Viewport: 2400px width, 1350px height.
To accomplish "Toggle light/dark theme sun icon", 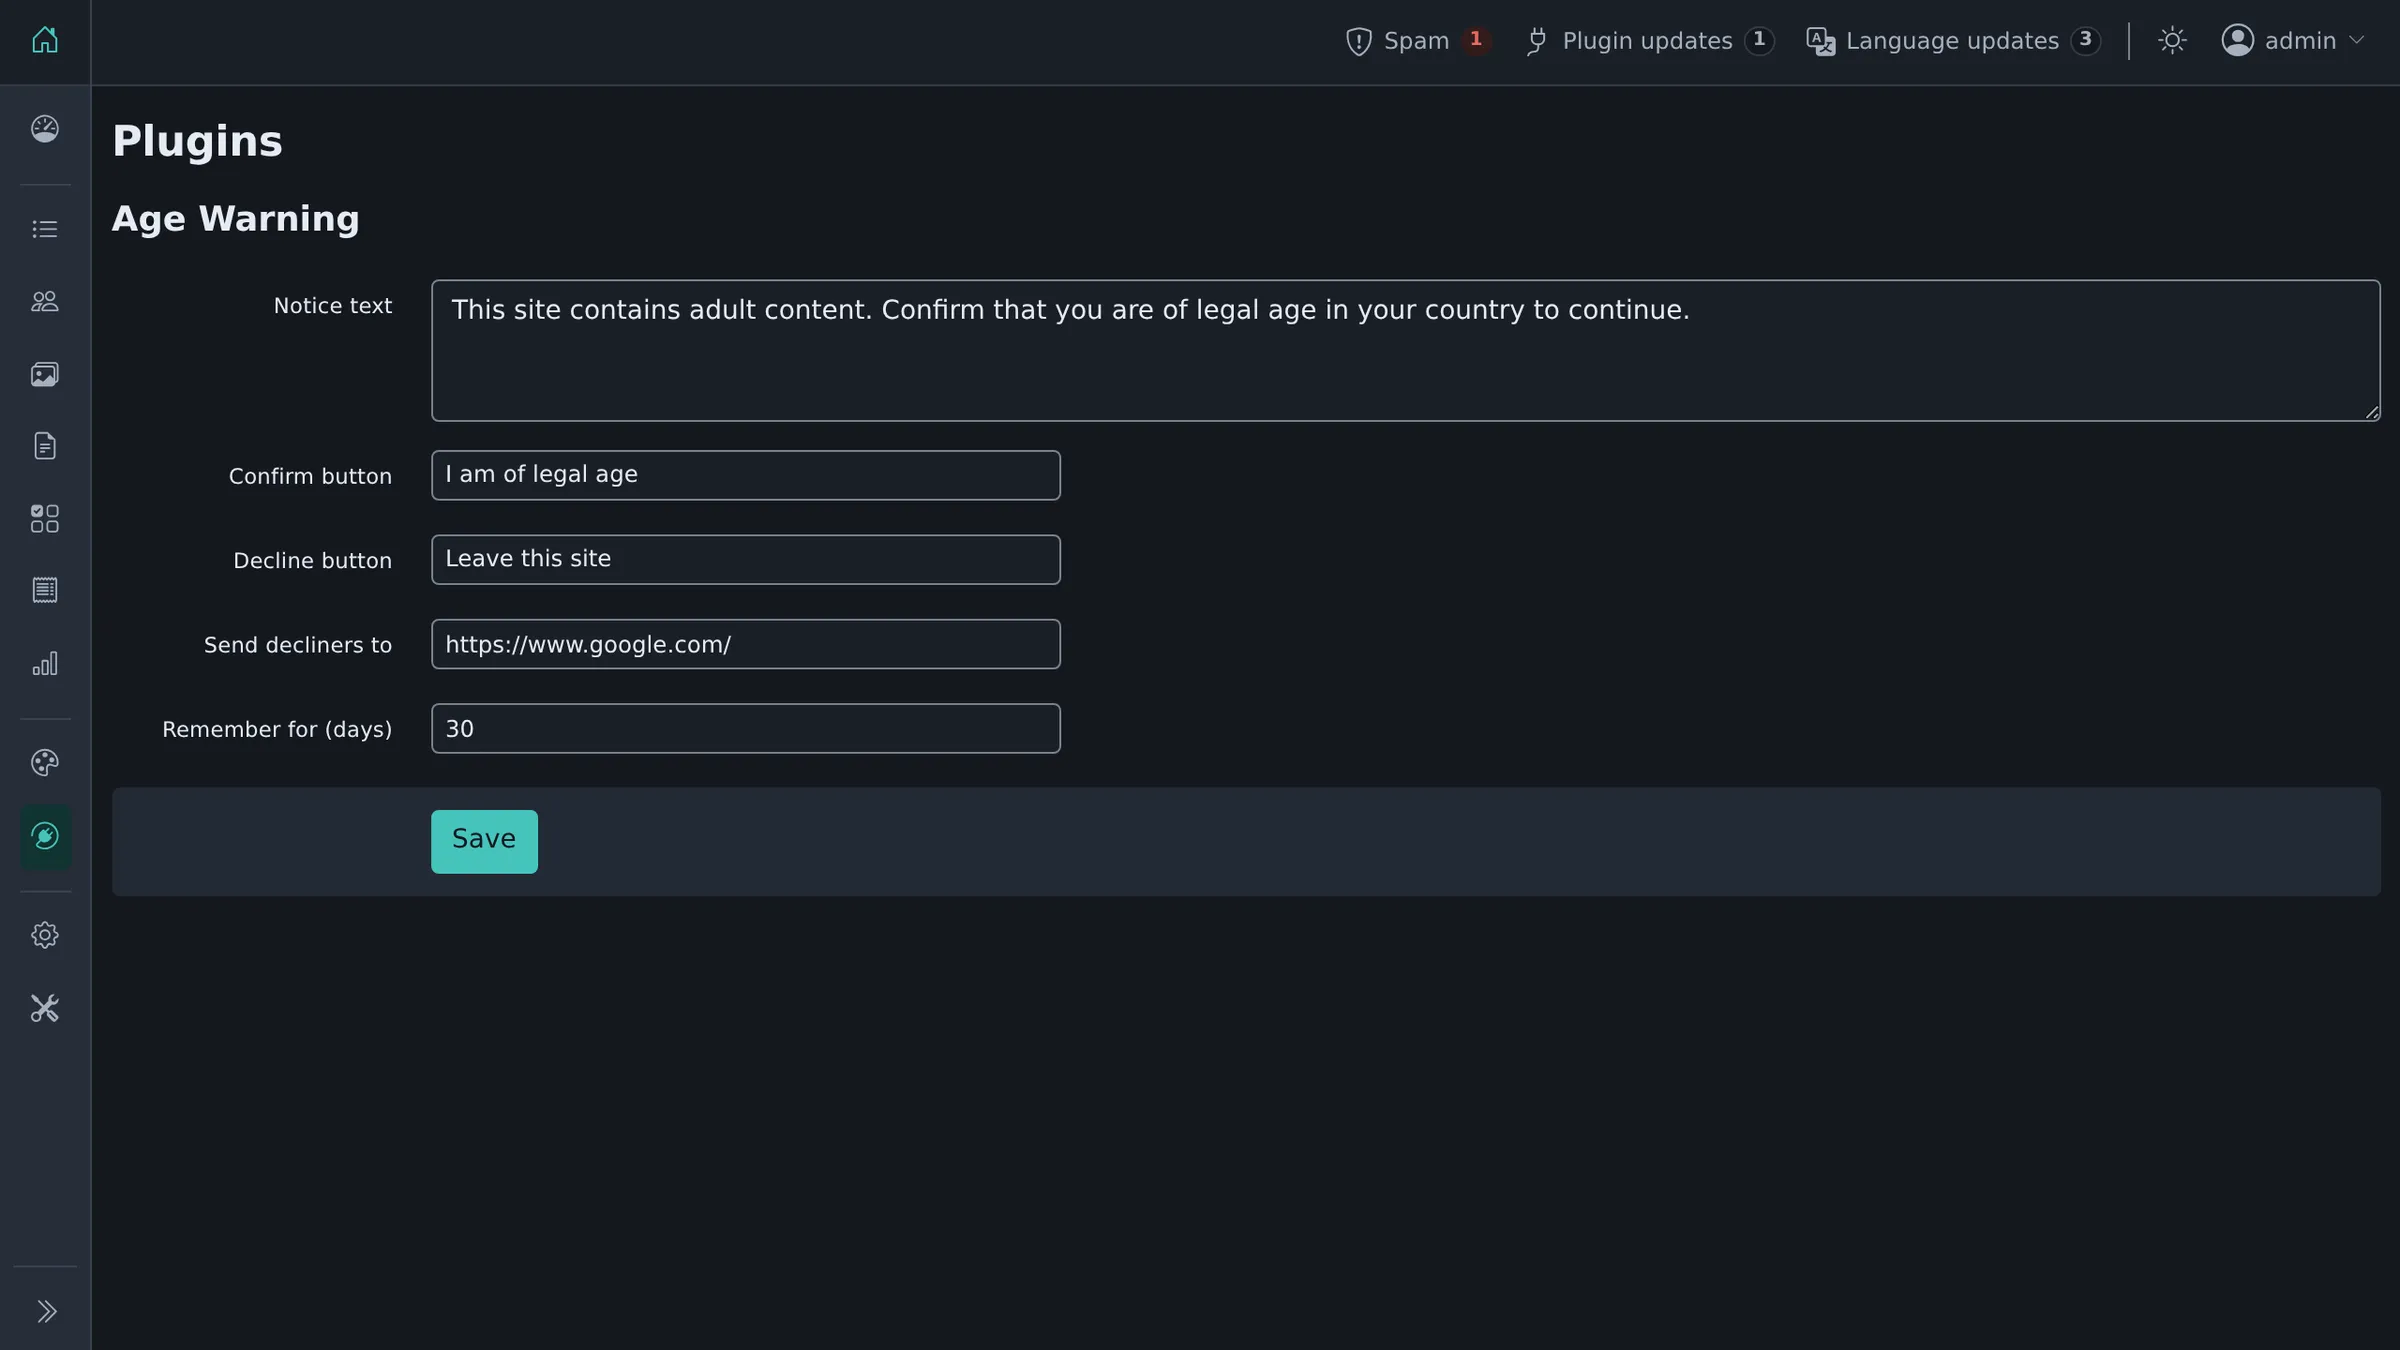I will coord(2172,41).
